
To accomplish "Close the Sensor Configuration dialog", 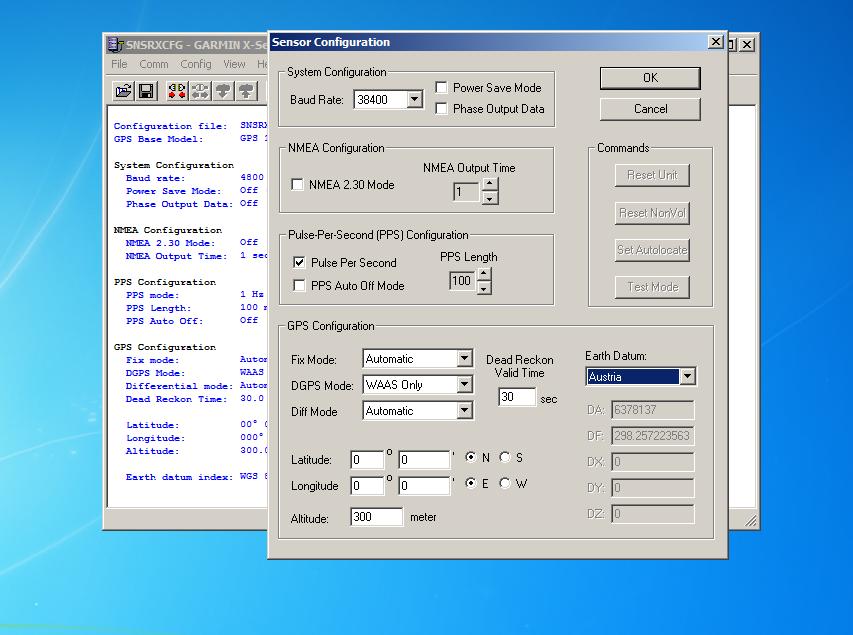I will 716,42.
